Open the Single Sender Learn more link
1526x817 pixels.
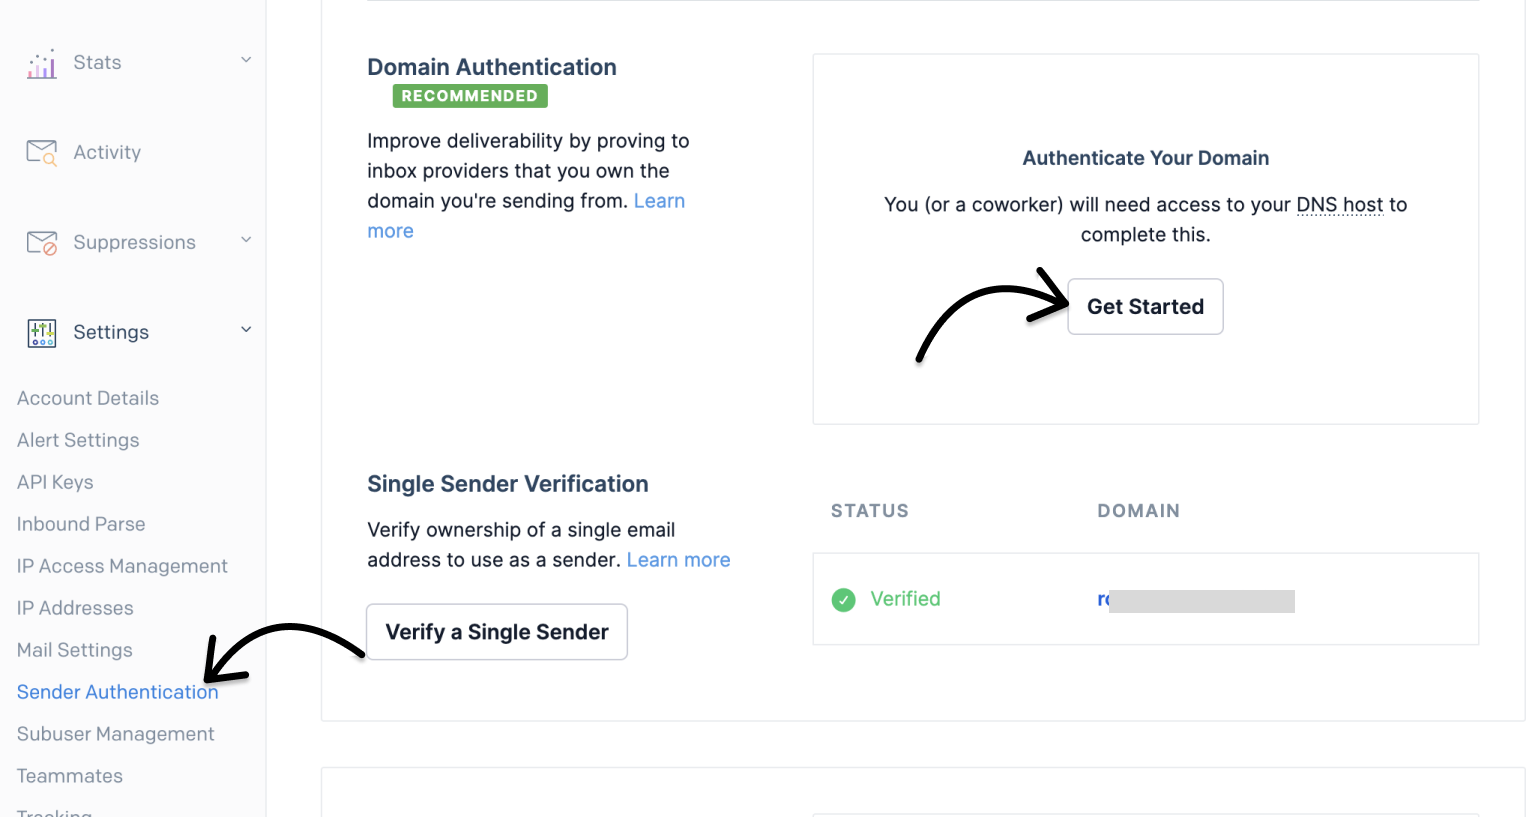(678, 559)
